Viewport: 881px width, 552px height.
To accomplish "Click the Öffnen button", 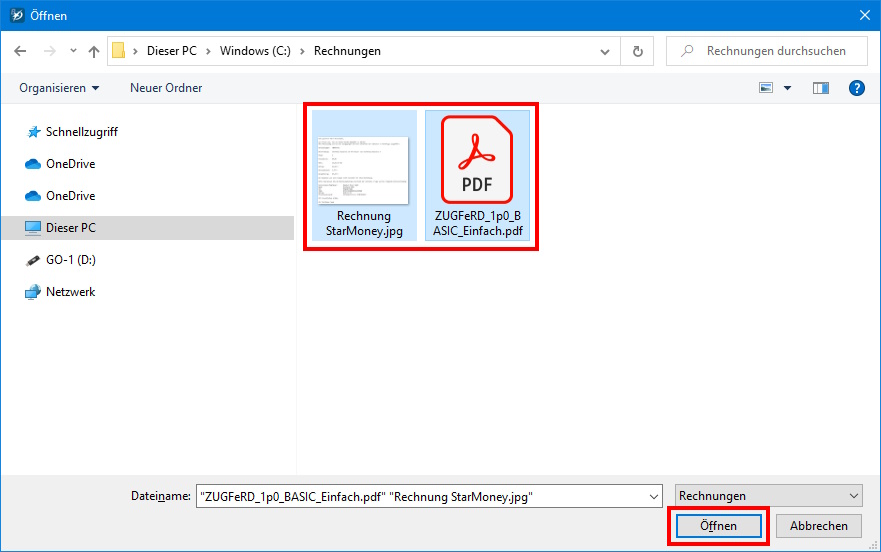I will (x=718, y=526).
